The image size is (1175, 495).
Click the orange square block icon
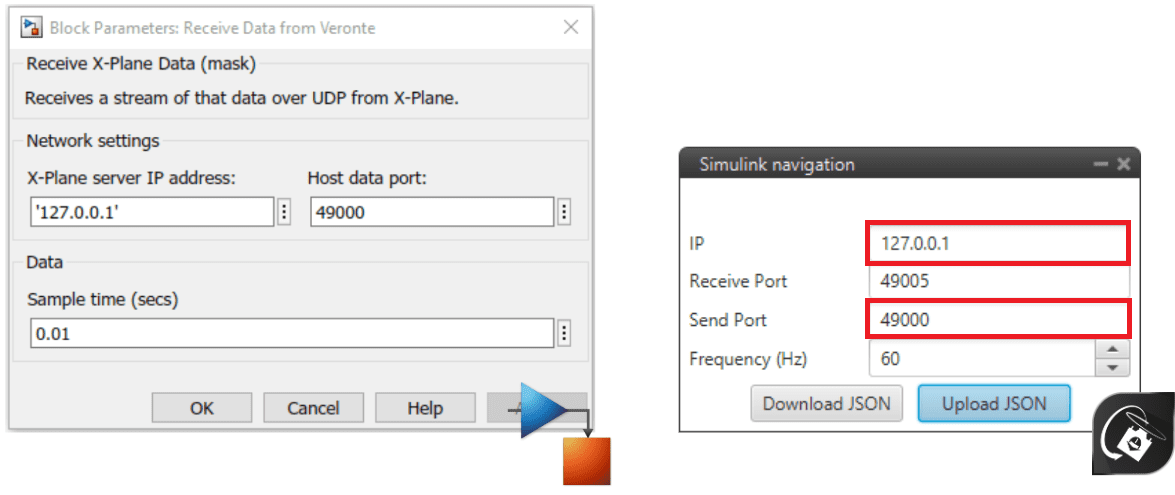pyautogui.click(x=586, y=461)
